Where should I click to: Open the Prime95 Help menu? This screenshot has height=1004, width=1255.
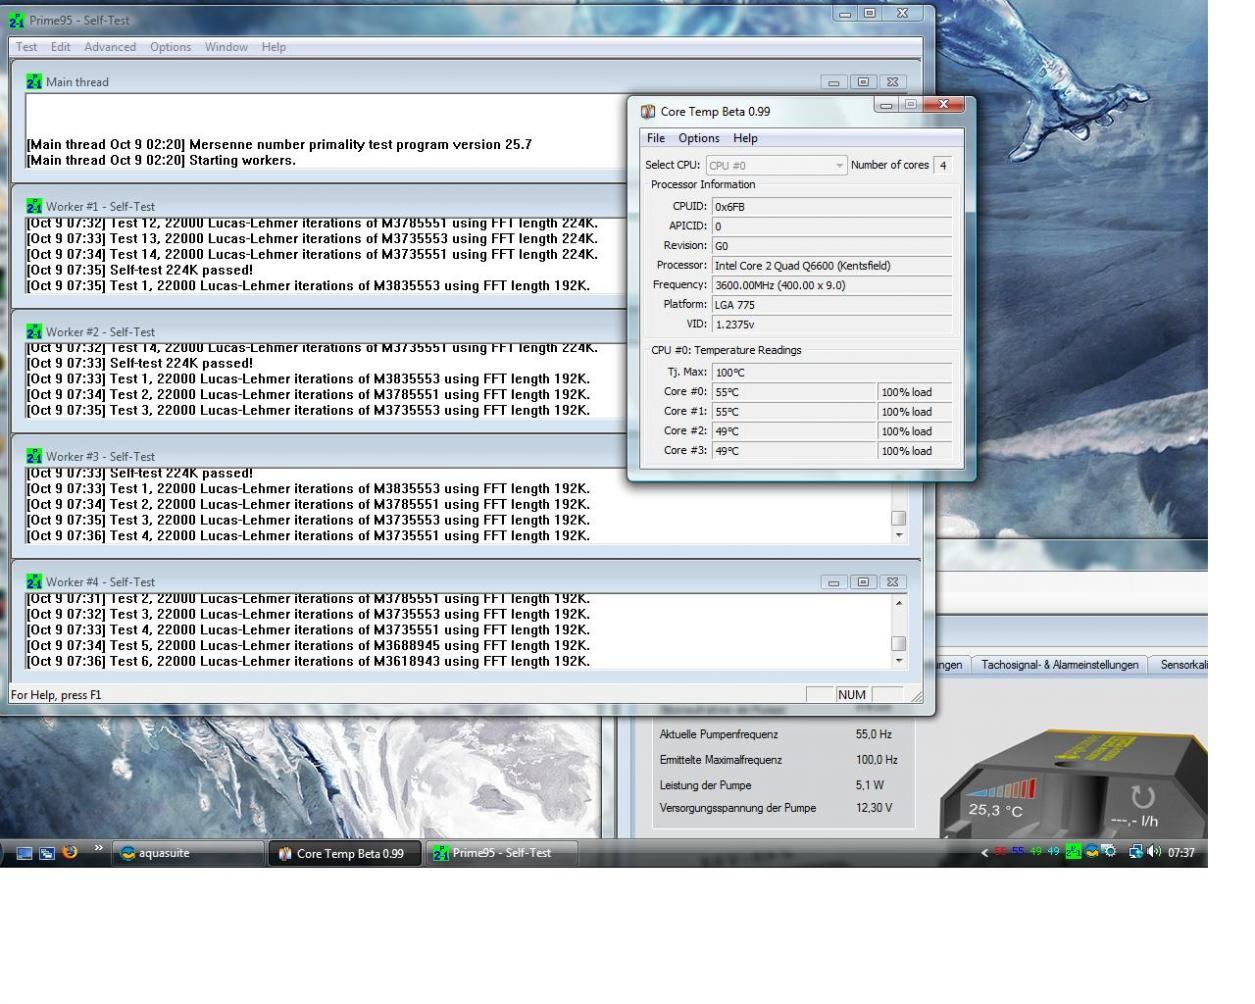coord(274,47)
